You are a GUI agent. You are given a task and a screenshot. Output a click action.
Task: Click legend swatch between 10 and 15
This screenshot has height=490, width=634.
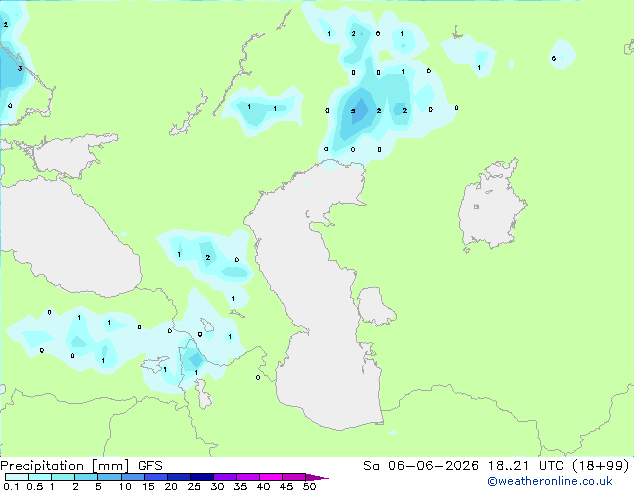pyautogui.click(x=132, y=477)
